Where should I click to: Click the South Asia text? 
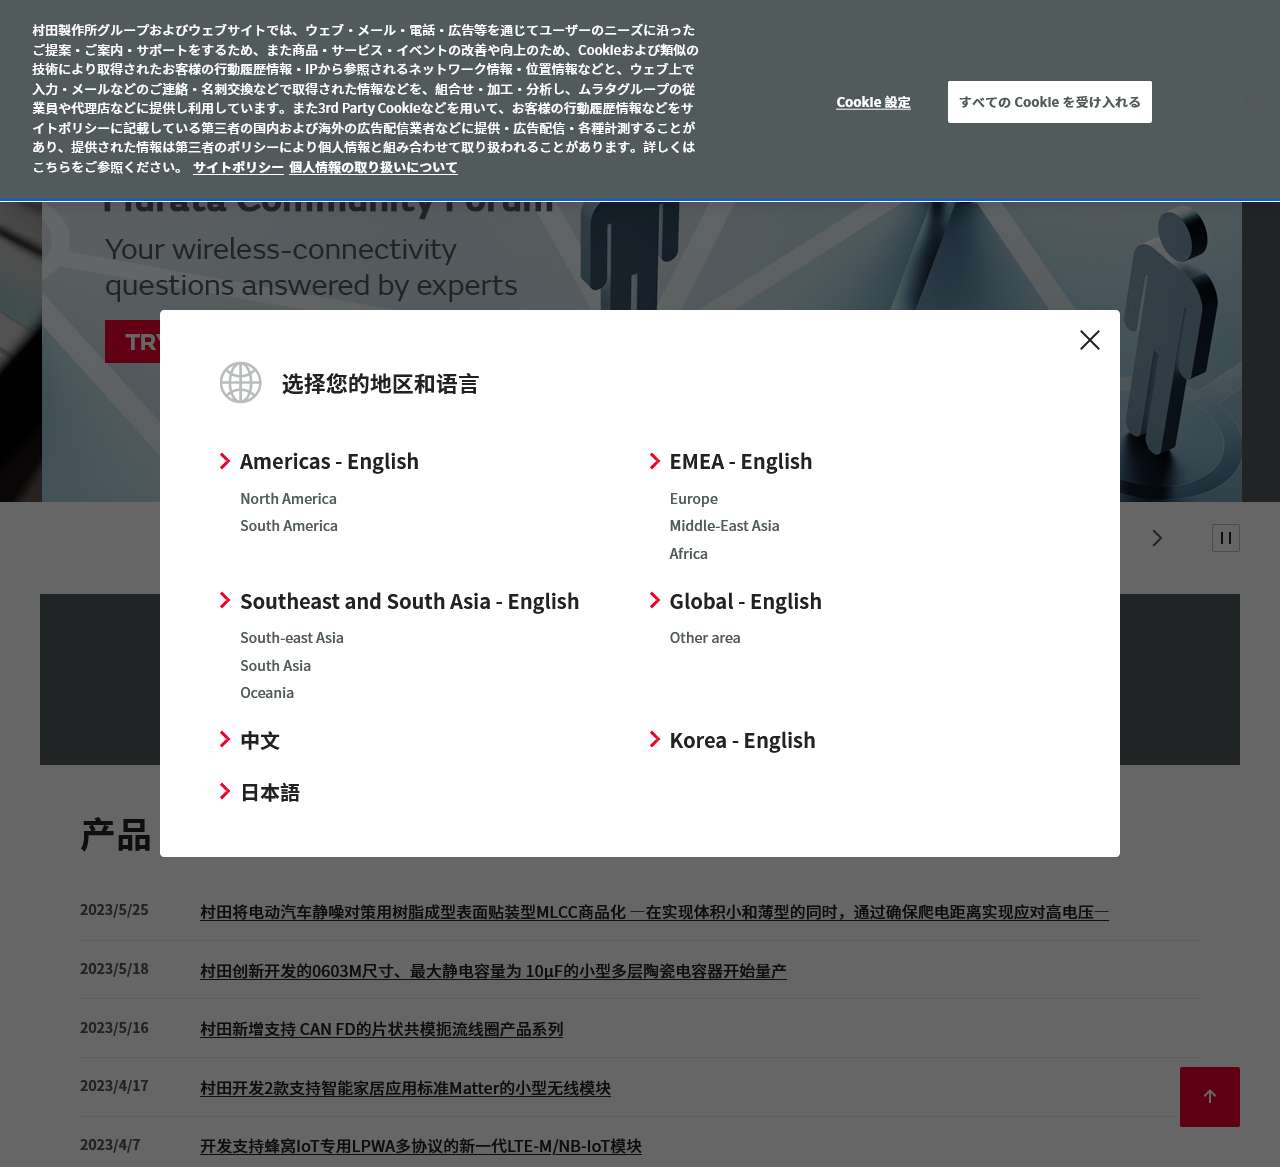pyautogui.click(x=275, y=665)
